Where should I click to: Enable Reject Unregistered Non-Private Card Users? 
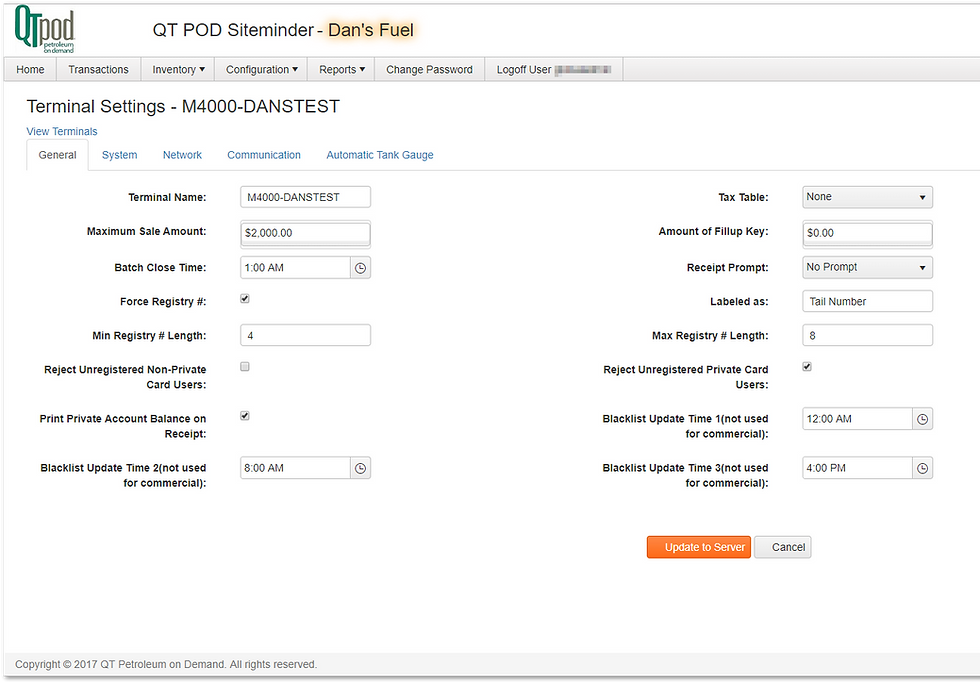pyautogui.click(x=245, y=367)
